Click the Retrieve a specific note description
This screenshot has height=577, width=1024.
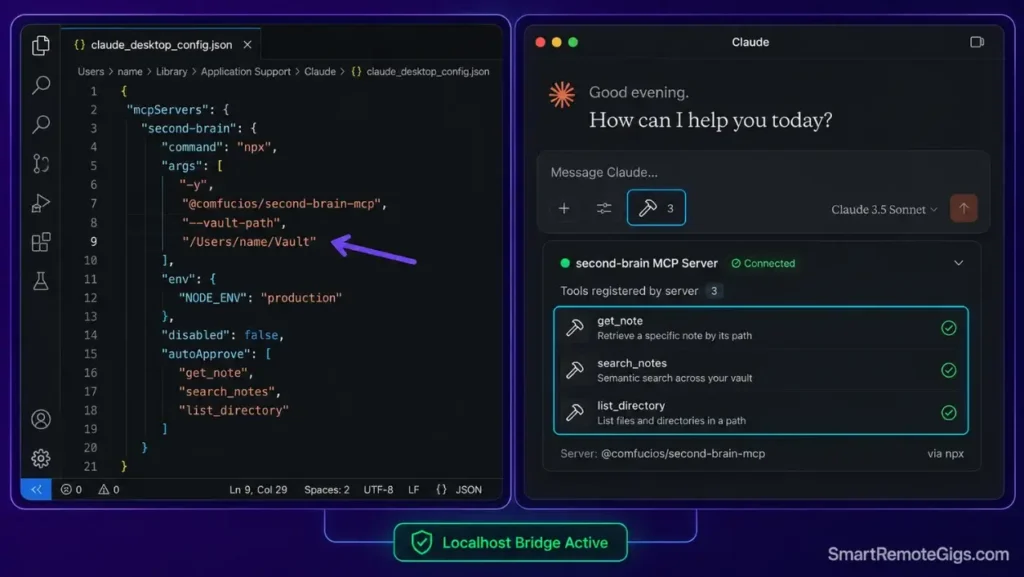pyautogui.click(x=674, y=335)
